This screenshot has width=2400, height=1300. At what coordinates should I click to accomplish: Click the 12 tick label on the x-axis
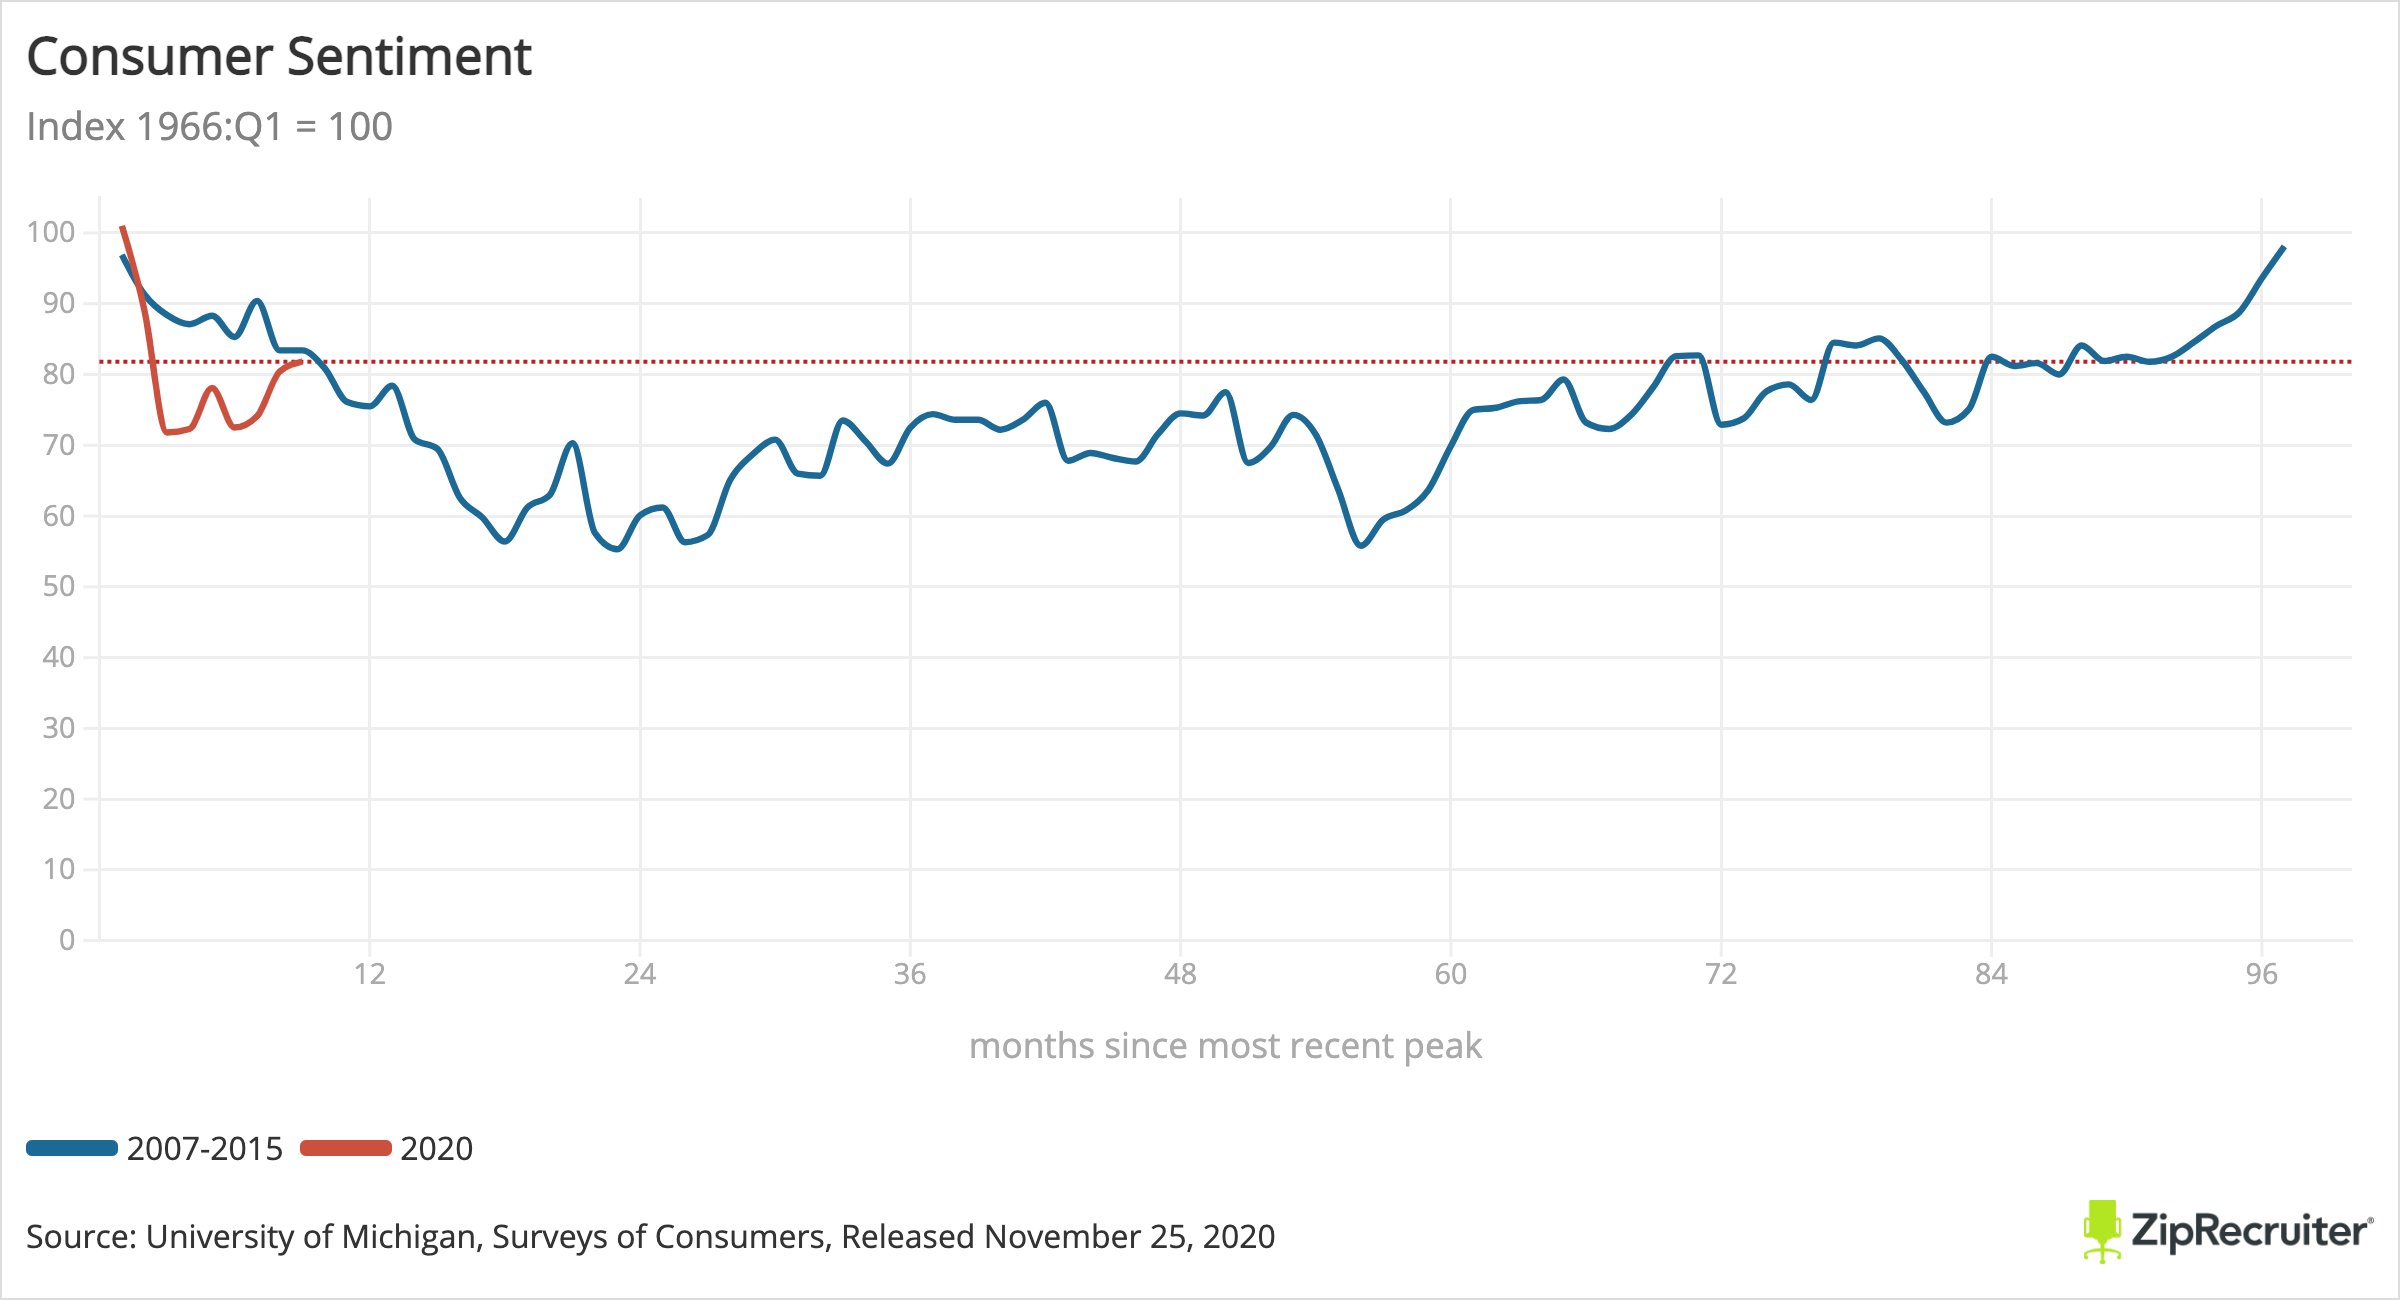tap(370, 974)
